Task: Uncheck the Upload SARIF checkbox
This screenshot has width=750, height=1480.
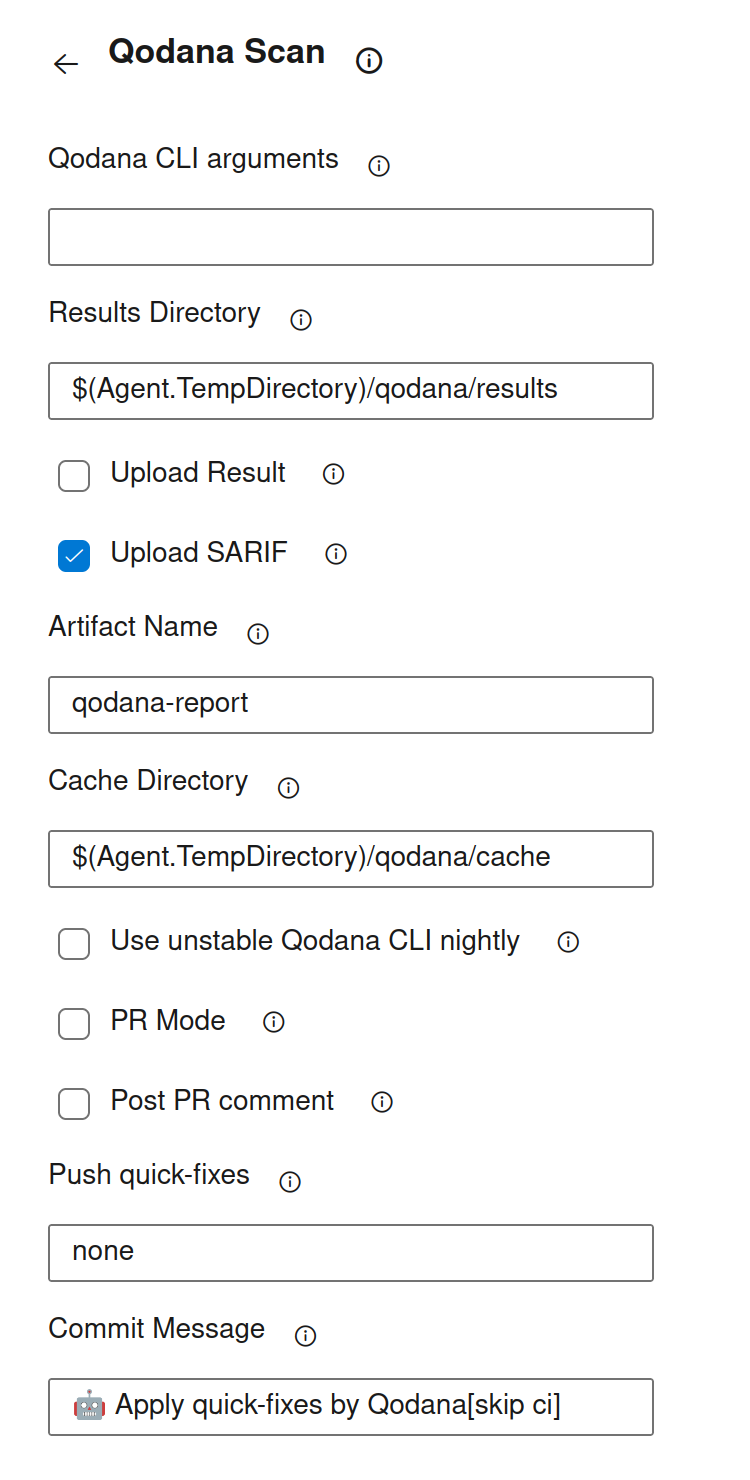Action: click(73, 556)
